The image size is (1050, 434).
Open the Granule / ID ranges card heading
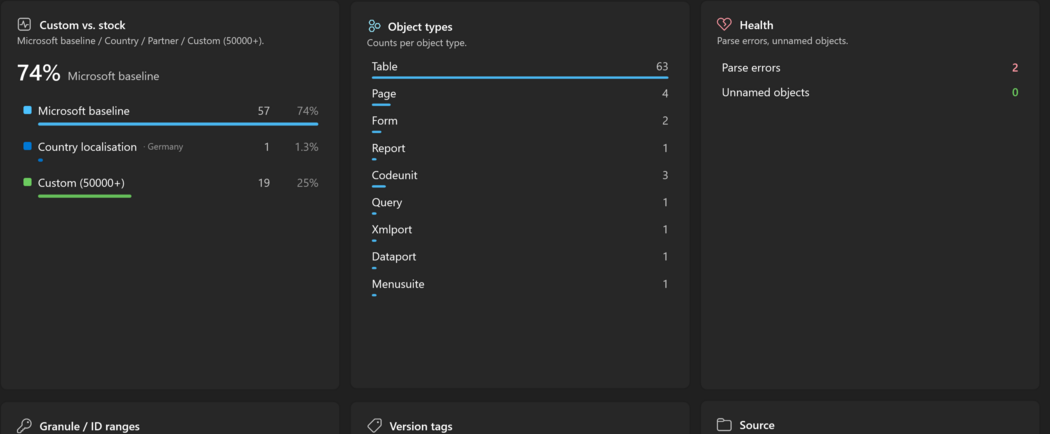click(x=90, y=427)
